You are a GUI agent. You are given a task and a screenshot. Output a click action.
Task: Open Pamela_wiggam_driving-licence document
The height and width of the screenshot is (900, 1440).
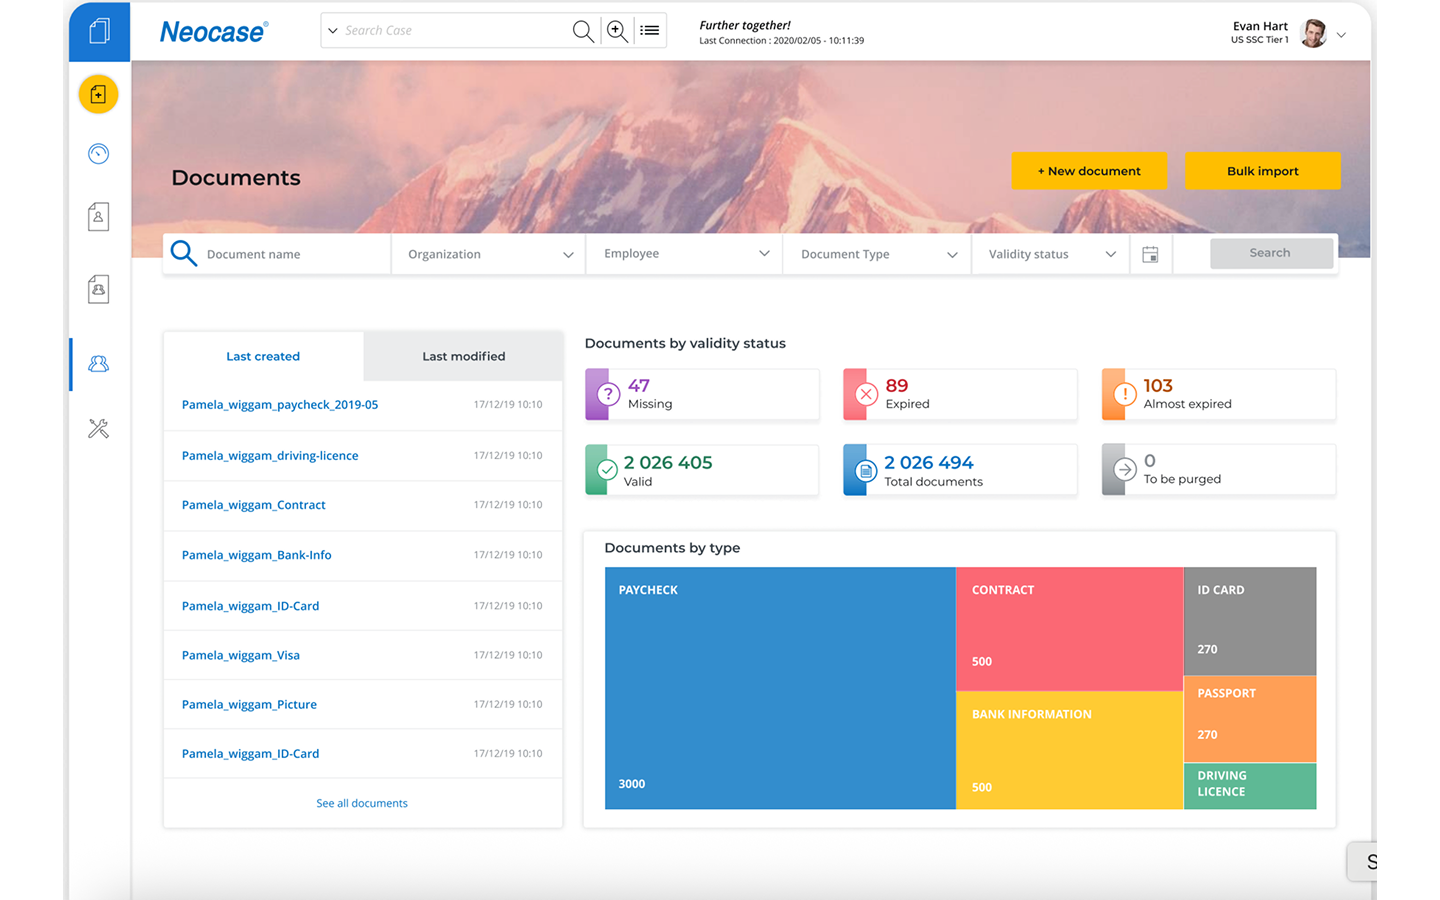tap(270, 455)
